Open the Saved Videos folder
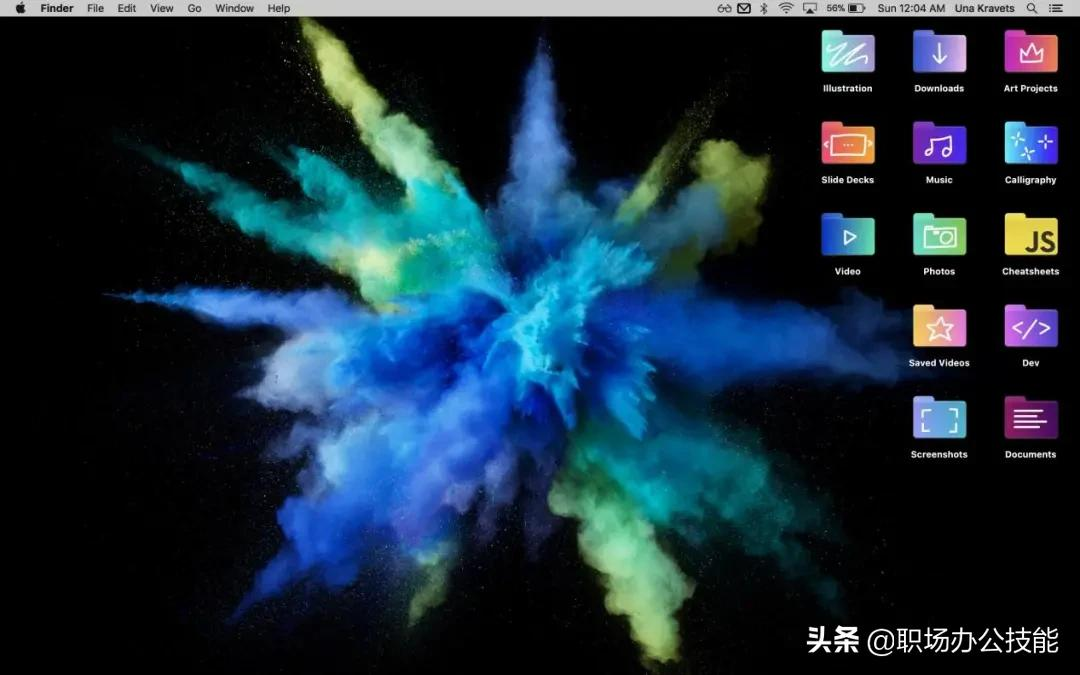Image resolution: width=1080 pixels, height=675 pixels. coord(939,327)
